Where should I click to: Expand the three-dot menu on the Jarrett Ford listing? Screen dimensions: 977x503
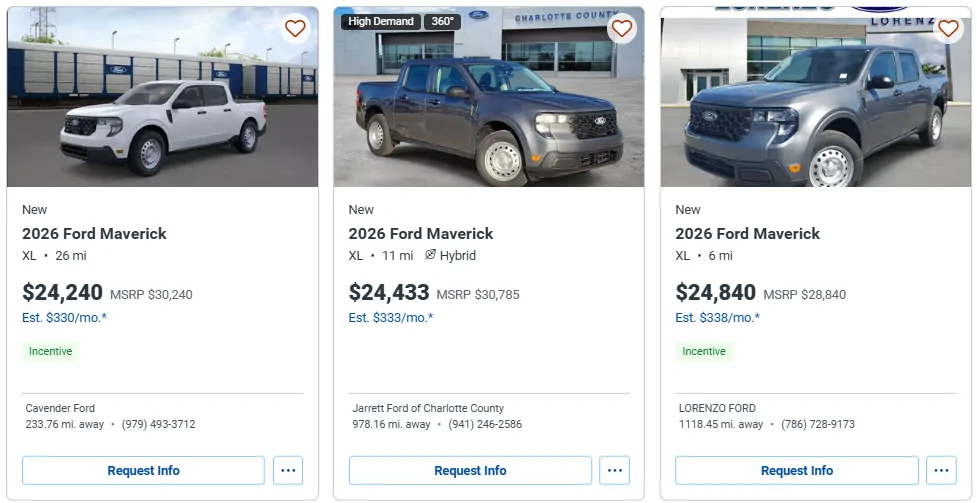point(614,470)
